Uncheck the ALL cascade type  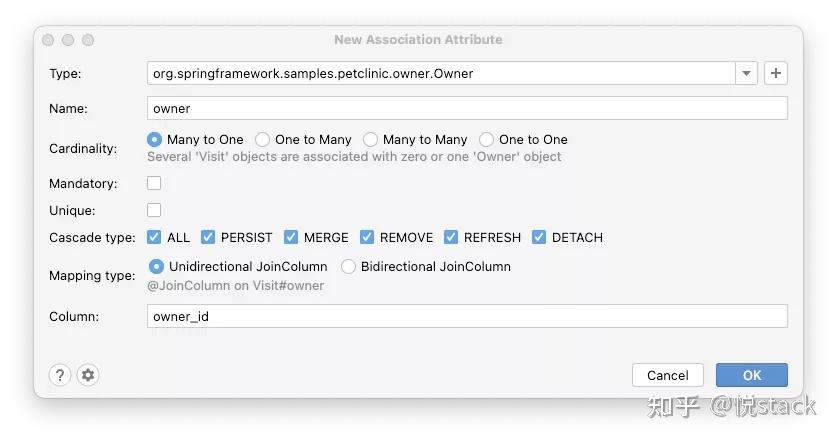(x=154, y=237)
